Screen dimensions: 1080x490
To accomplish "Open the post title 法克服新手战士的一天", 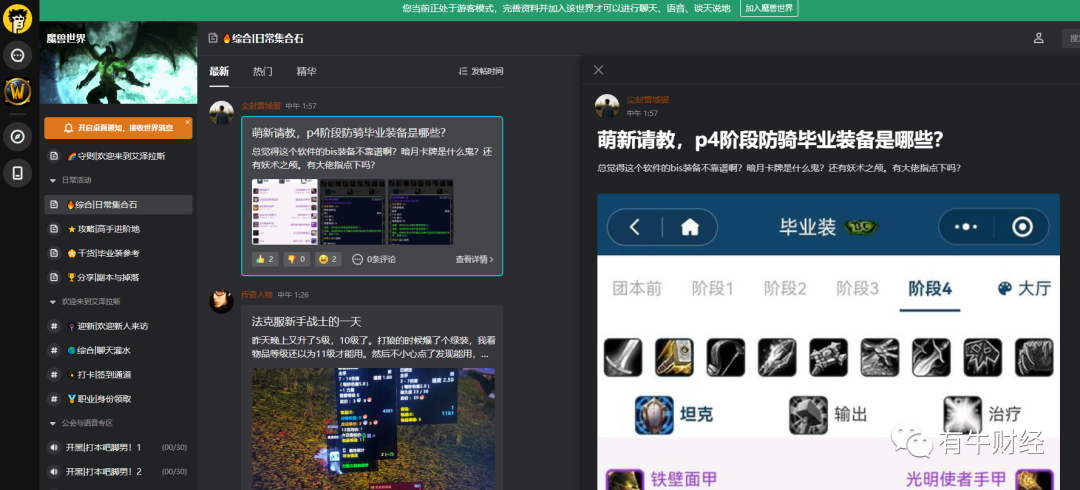I will 307,322.
